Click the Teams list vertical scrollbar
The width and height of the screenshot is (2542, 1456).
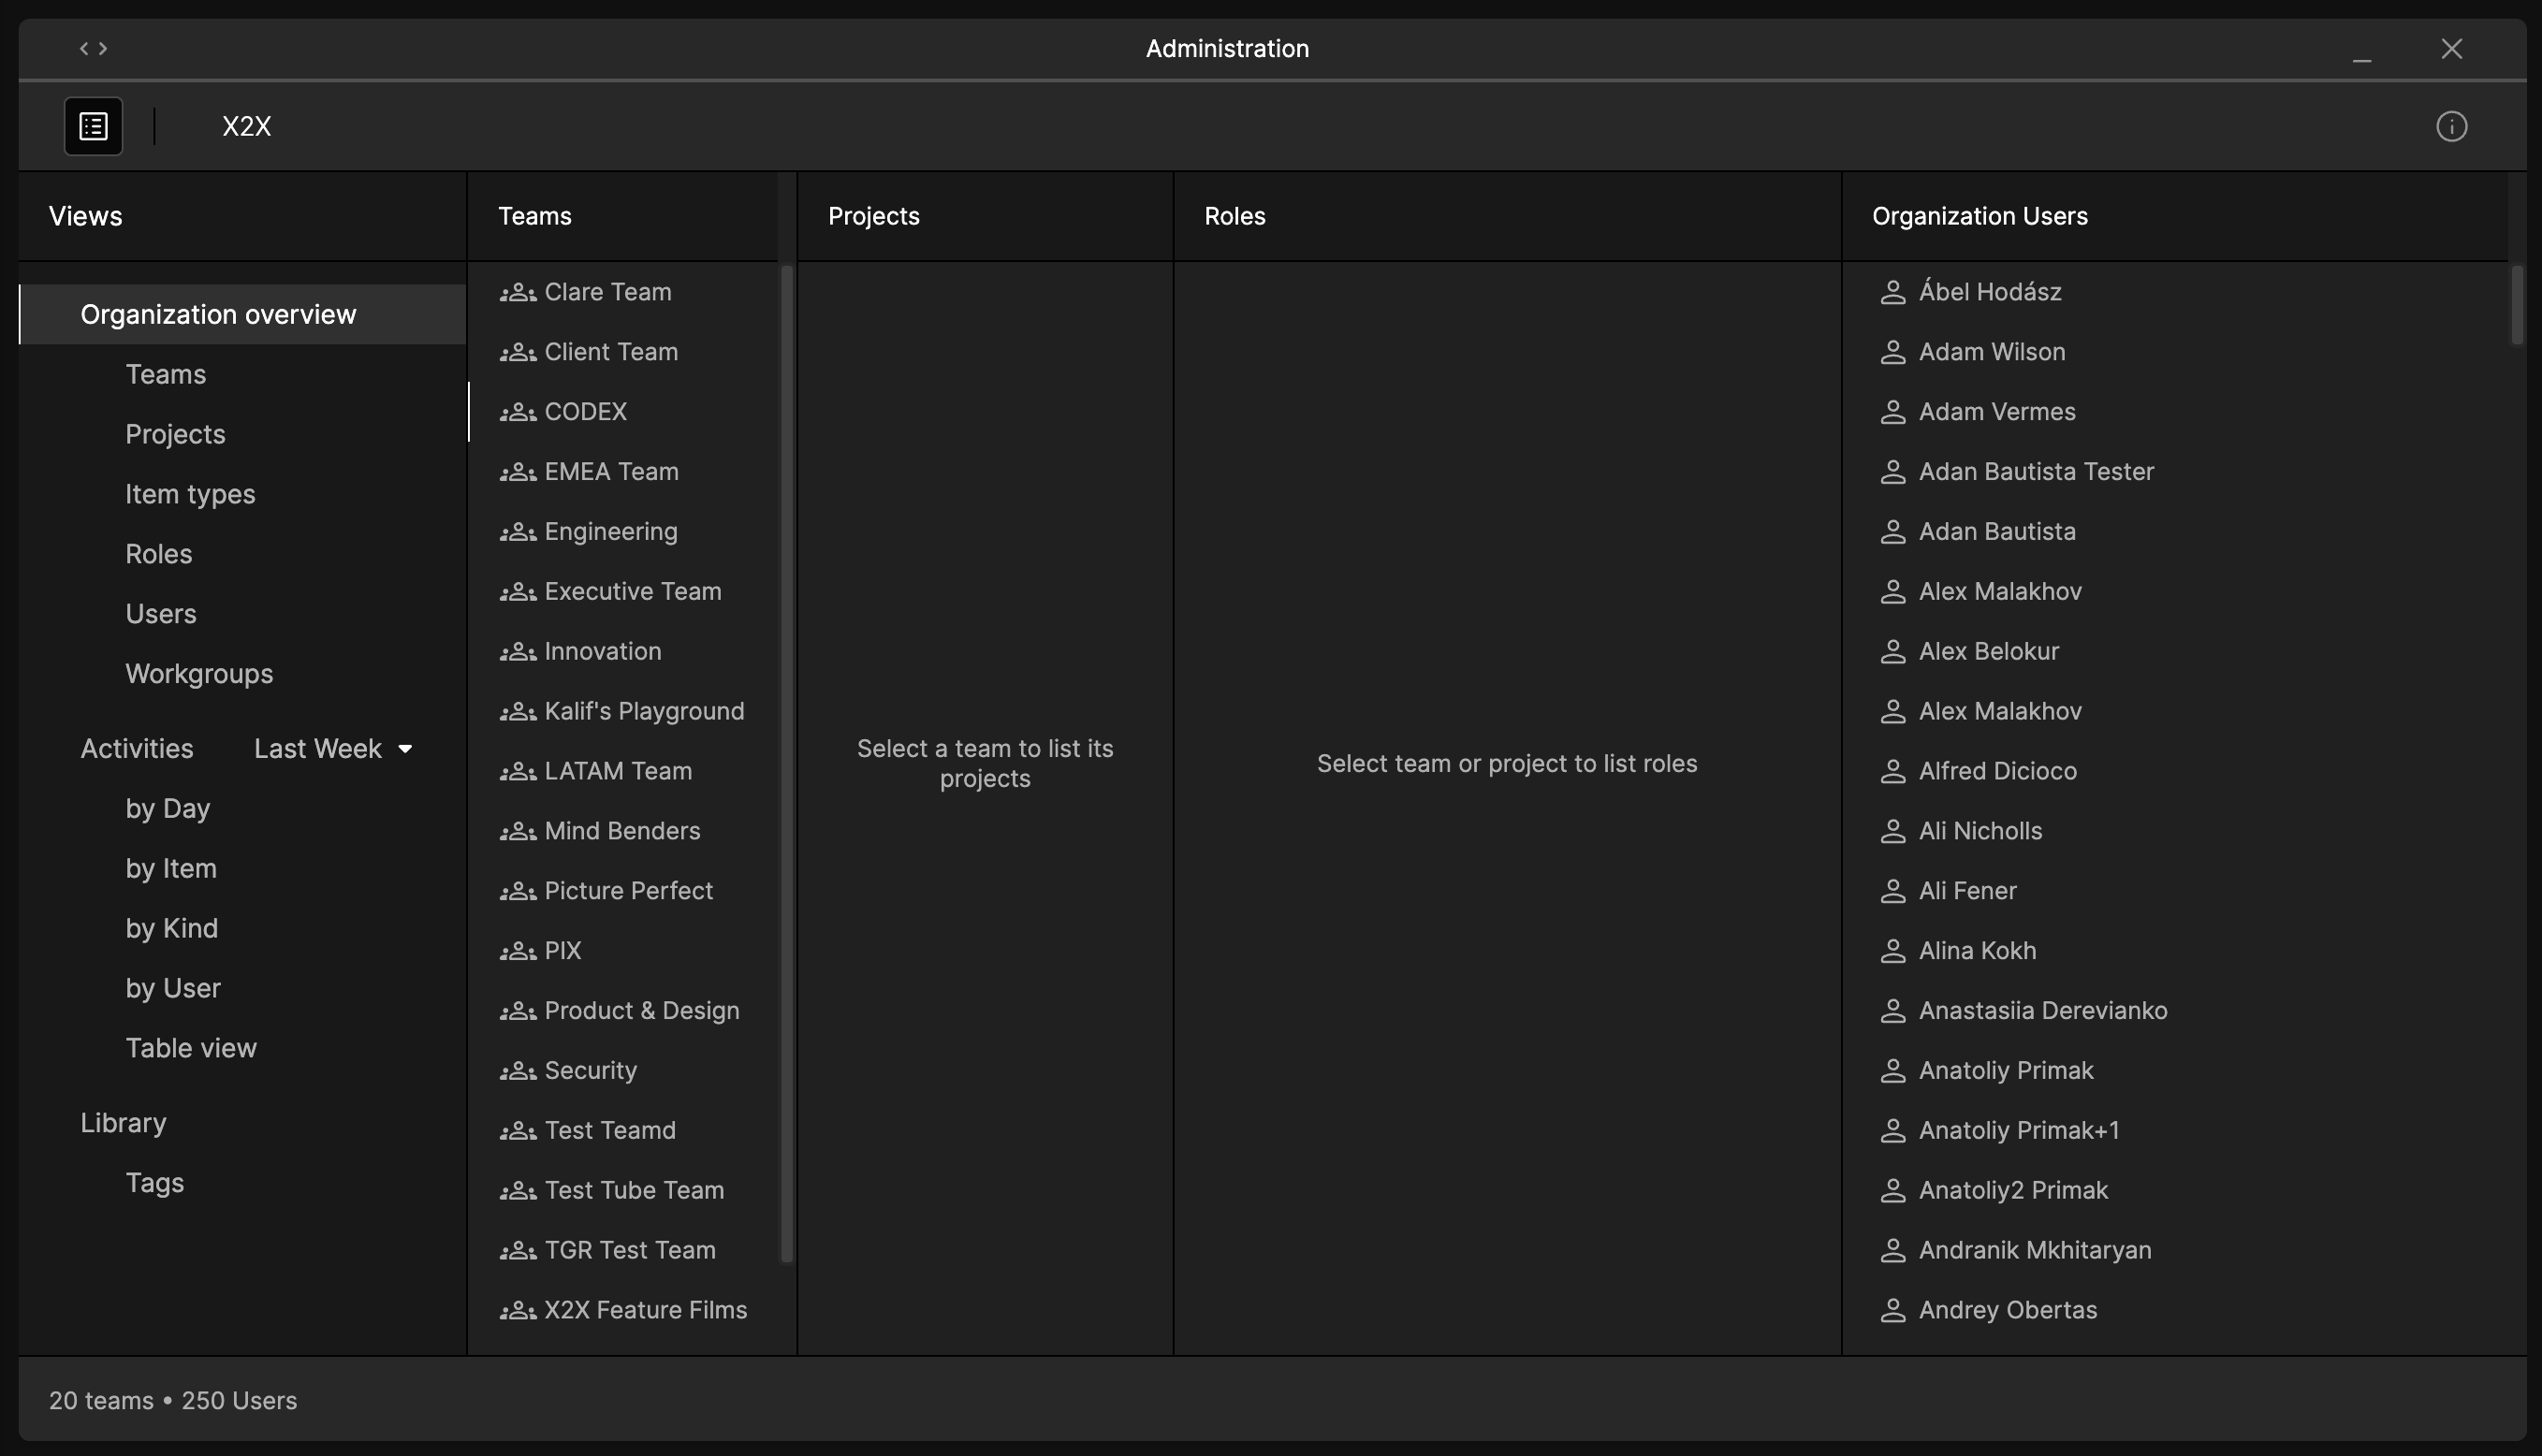pyautogui.click(x=786, y=760)
